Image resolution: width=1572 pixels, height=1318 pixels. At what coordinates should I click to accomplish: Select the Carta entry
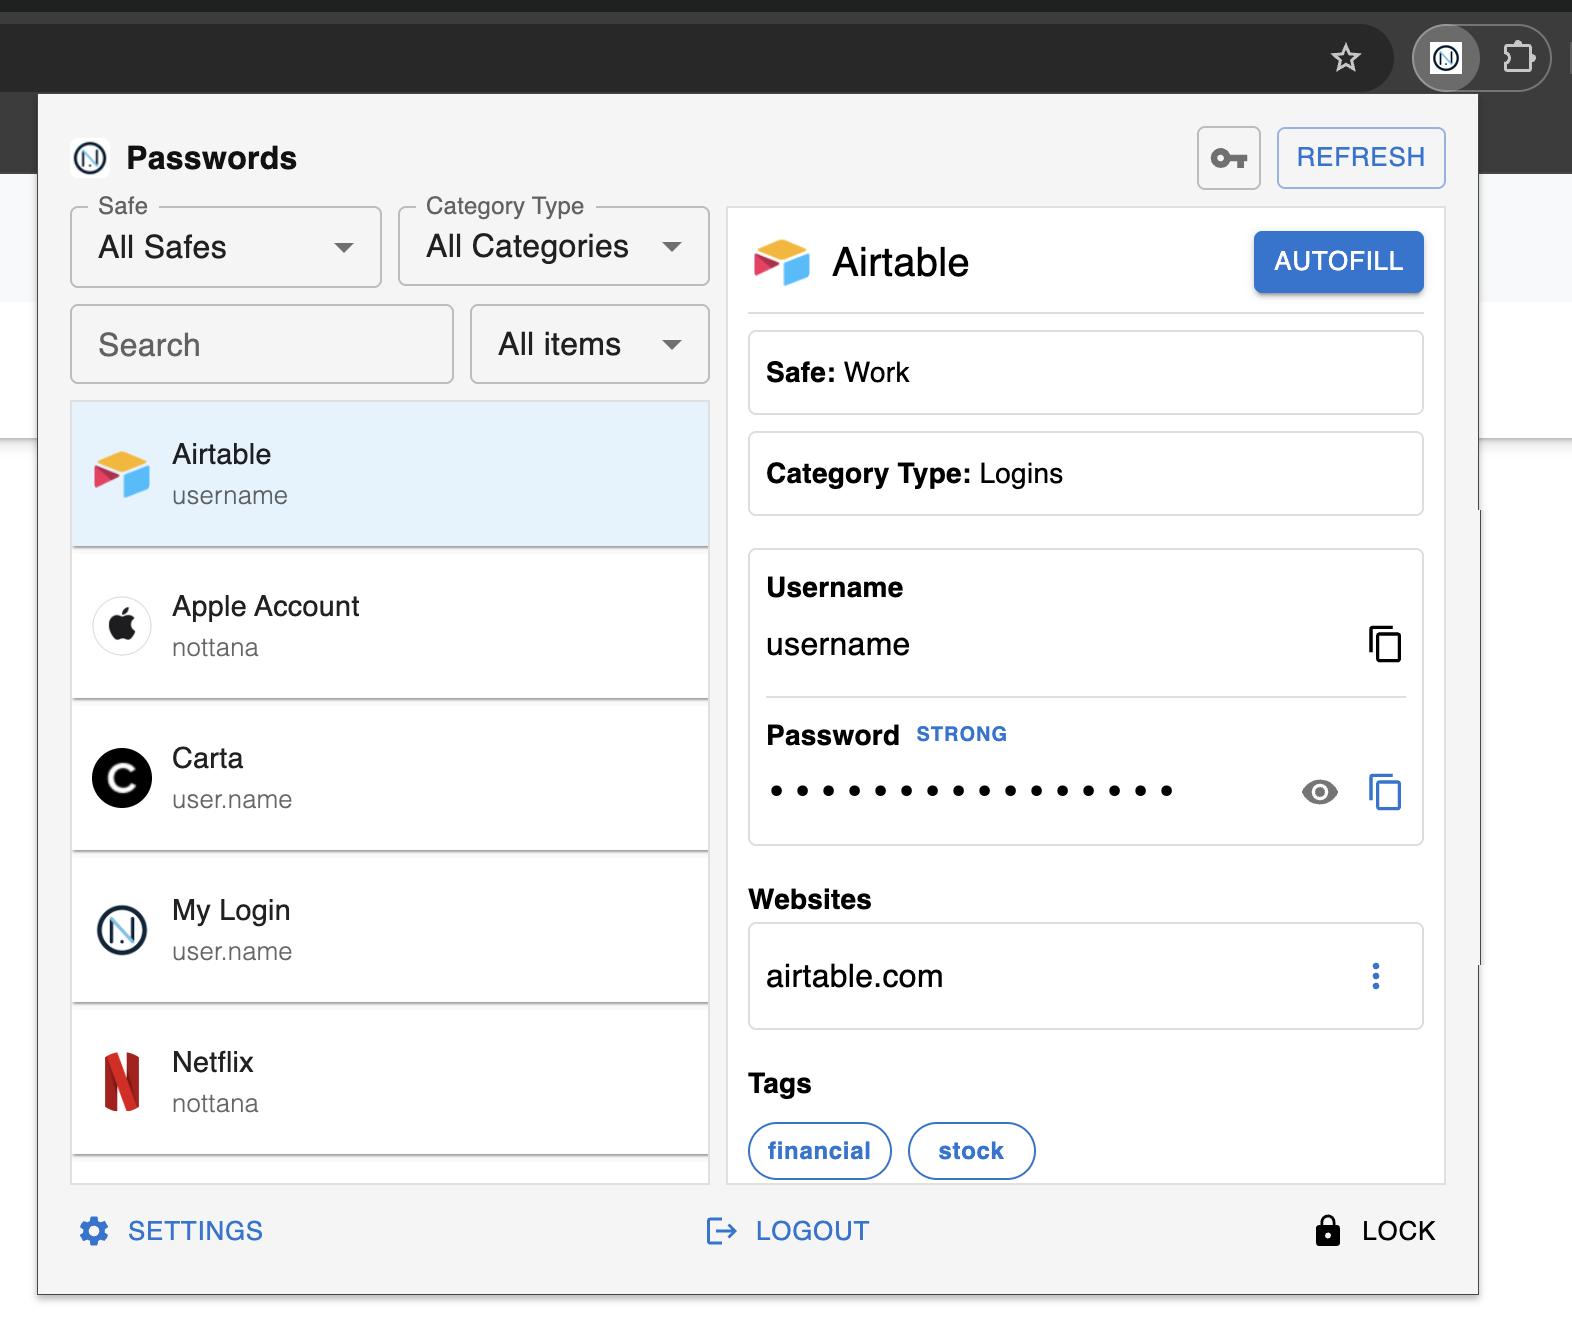click(390, 778)
